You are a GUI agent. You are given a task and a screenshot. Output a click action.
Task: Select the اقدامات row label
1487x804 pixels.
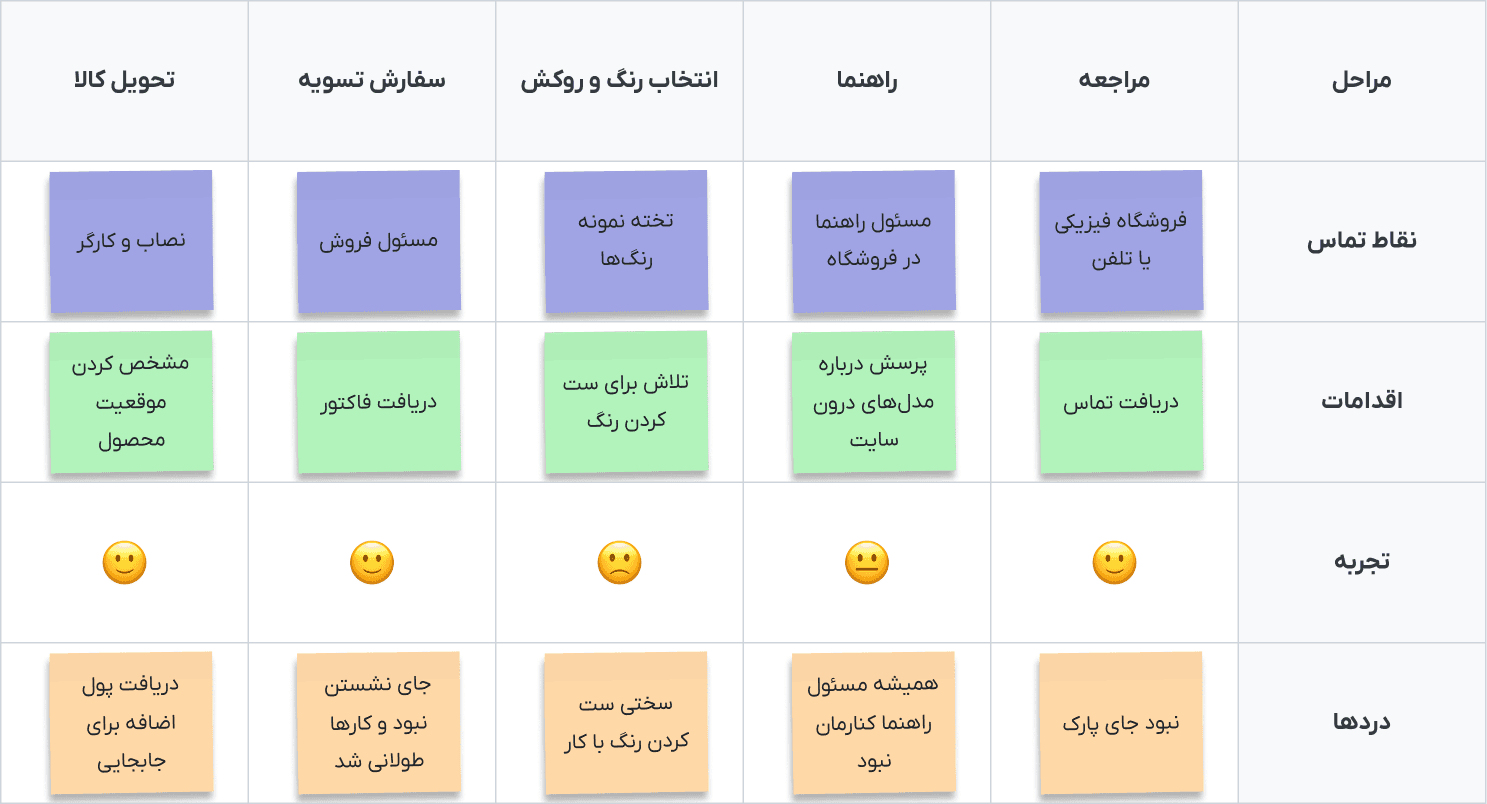(1361, 402)
